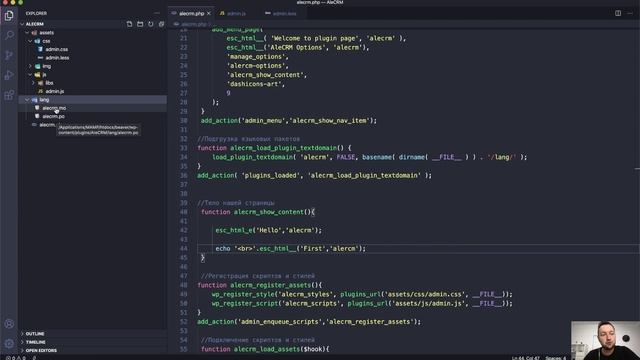Click the webcam video thumbnail overlay

[605, 340]
